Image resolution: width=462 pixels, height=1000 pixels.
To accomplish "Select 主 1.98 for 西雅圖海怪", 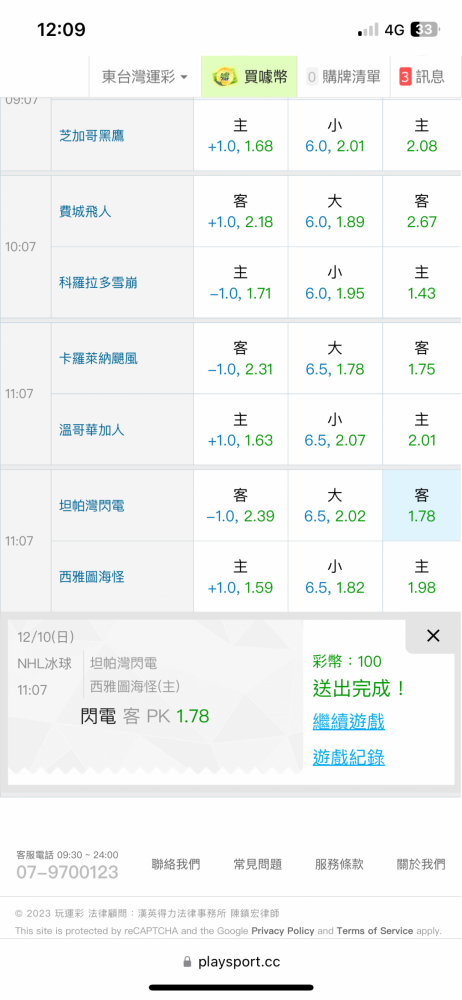I will [422, 577].
